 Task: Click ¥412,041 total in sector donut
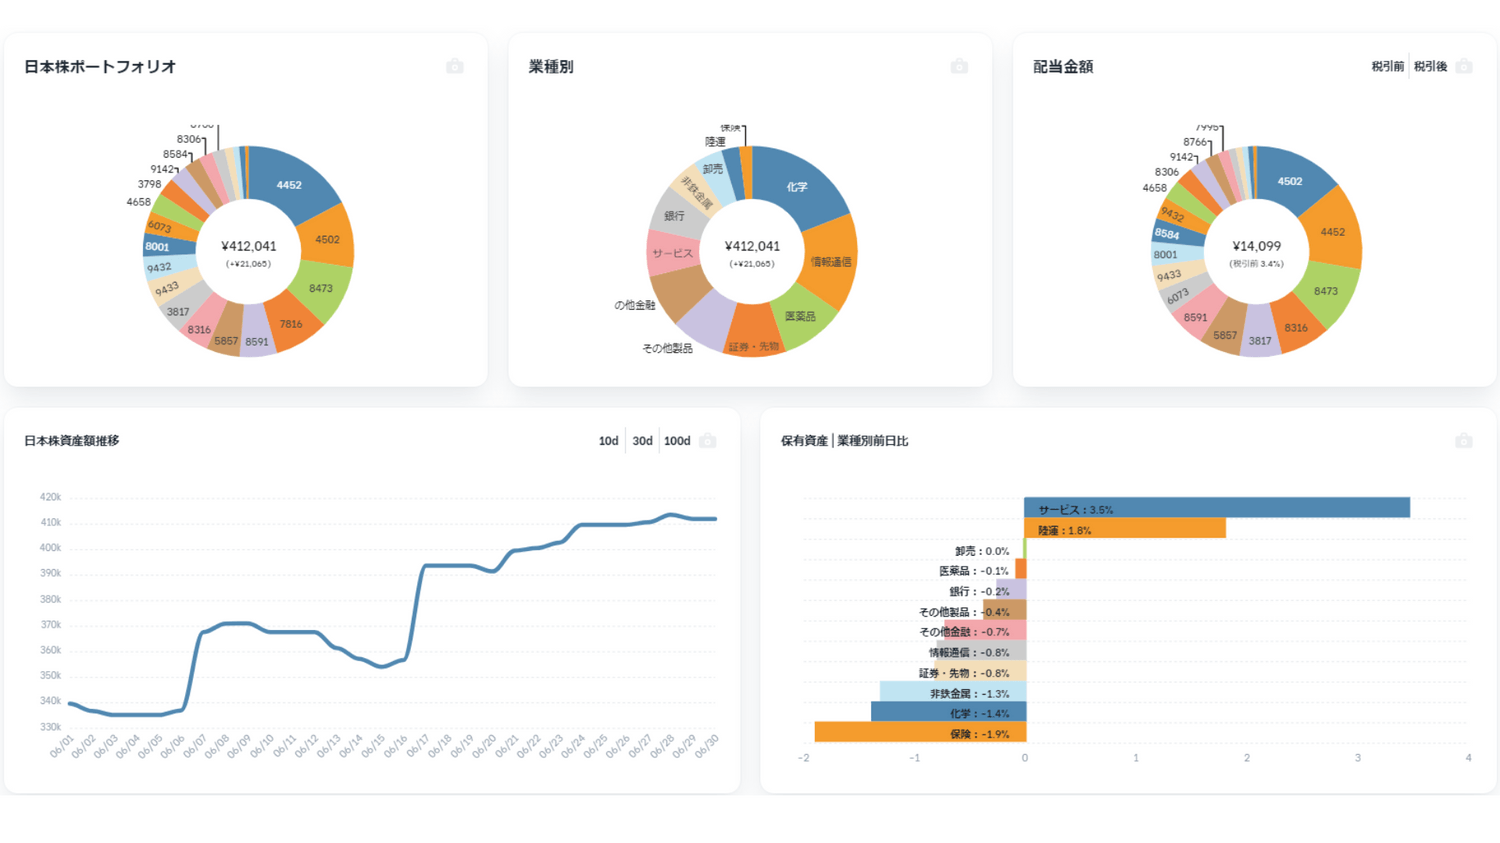tap(752, 246)
